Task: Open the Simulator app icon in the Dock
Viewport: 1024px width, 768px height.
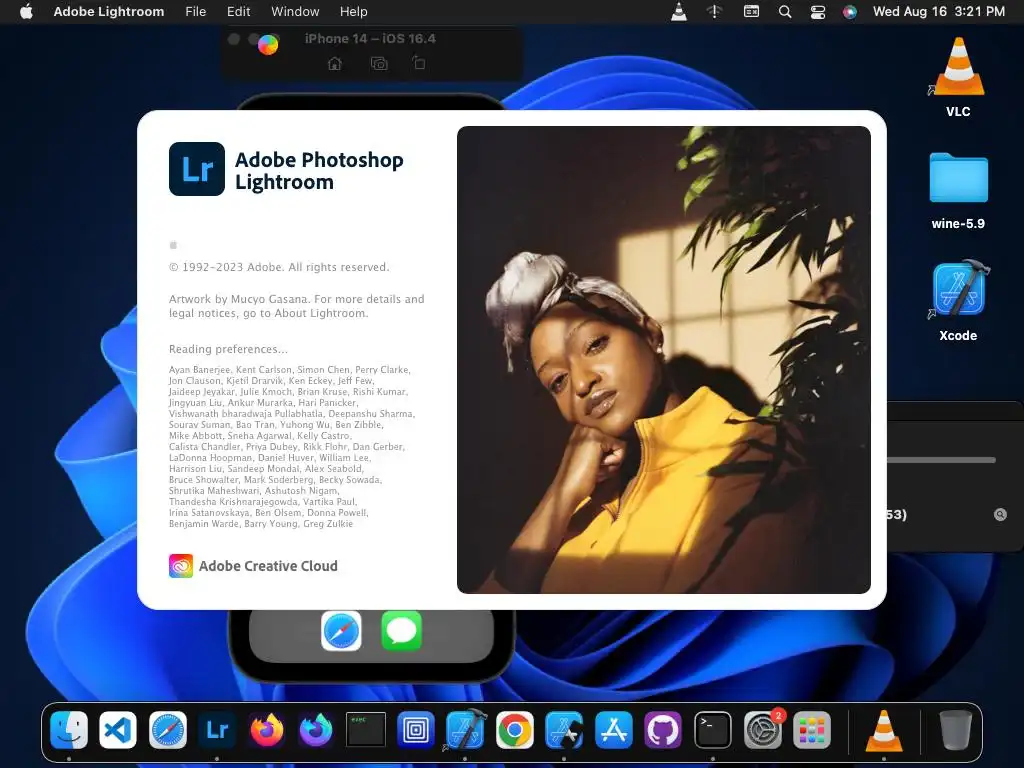Action: tap(564, 729)
